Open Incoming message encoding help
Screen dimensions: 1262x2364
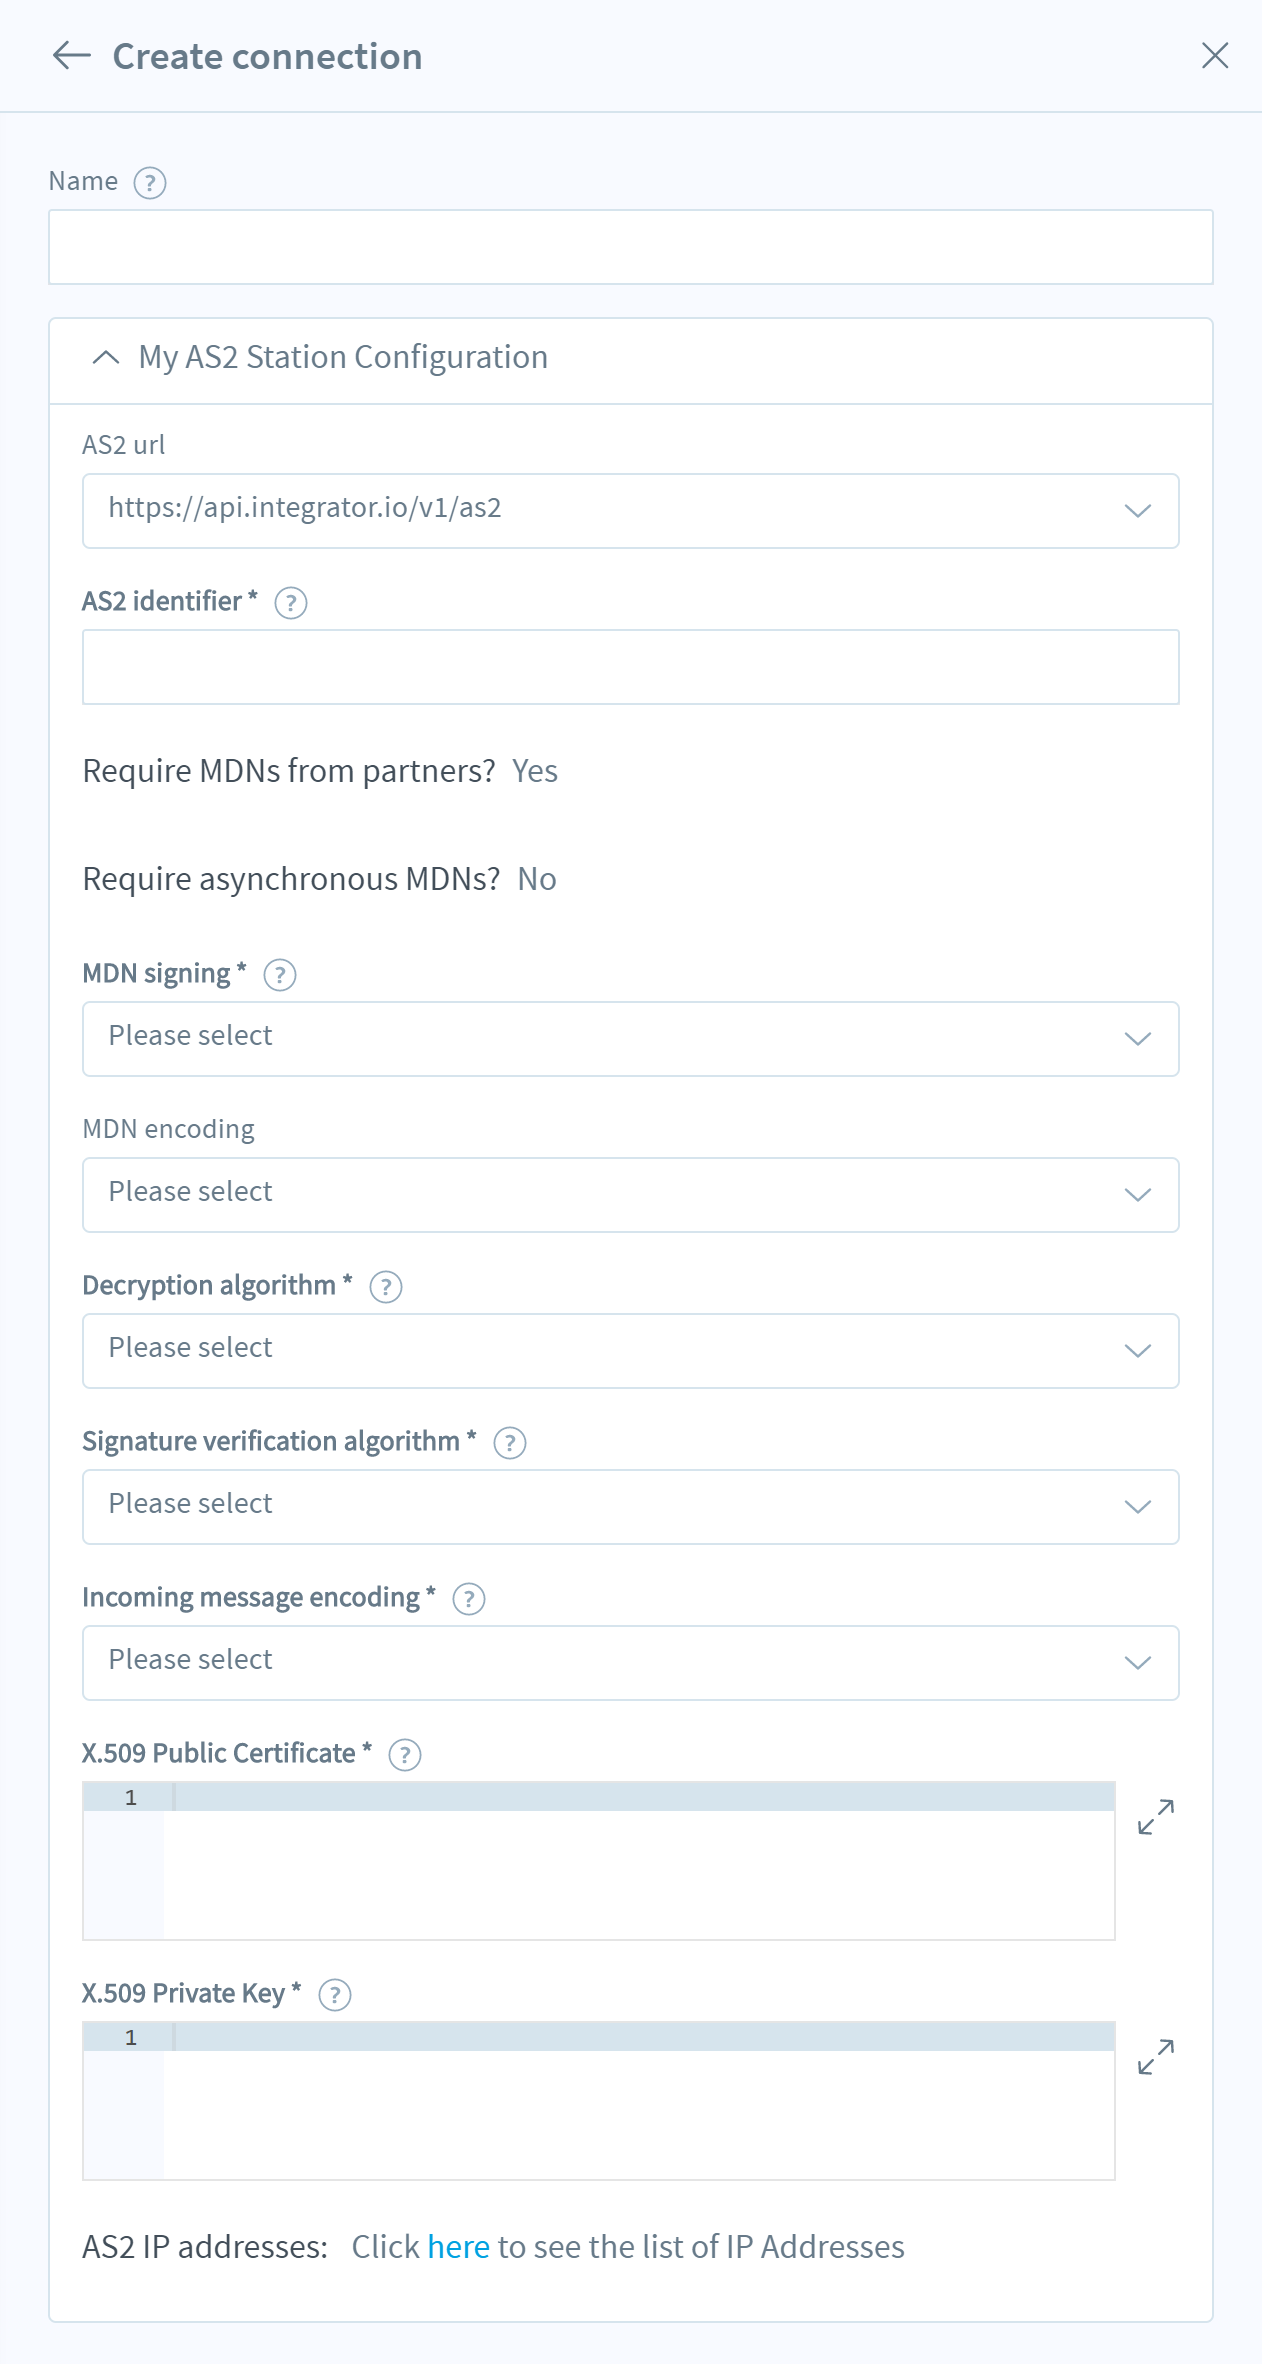pyautogui.click(x=467, y=1599)
